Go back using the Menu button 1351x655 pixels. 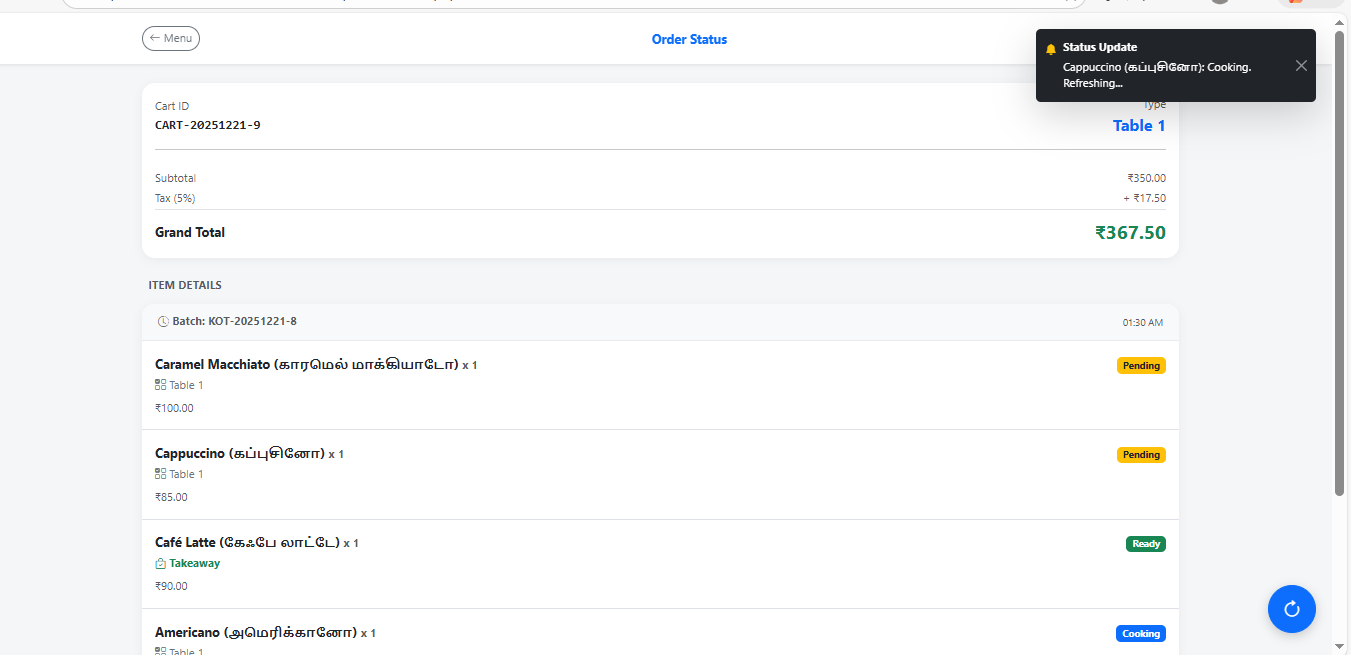pyautogui.click(x=171, y=38)
